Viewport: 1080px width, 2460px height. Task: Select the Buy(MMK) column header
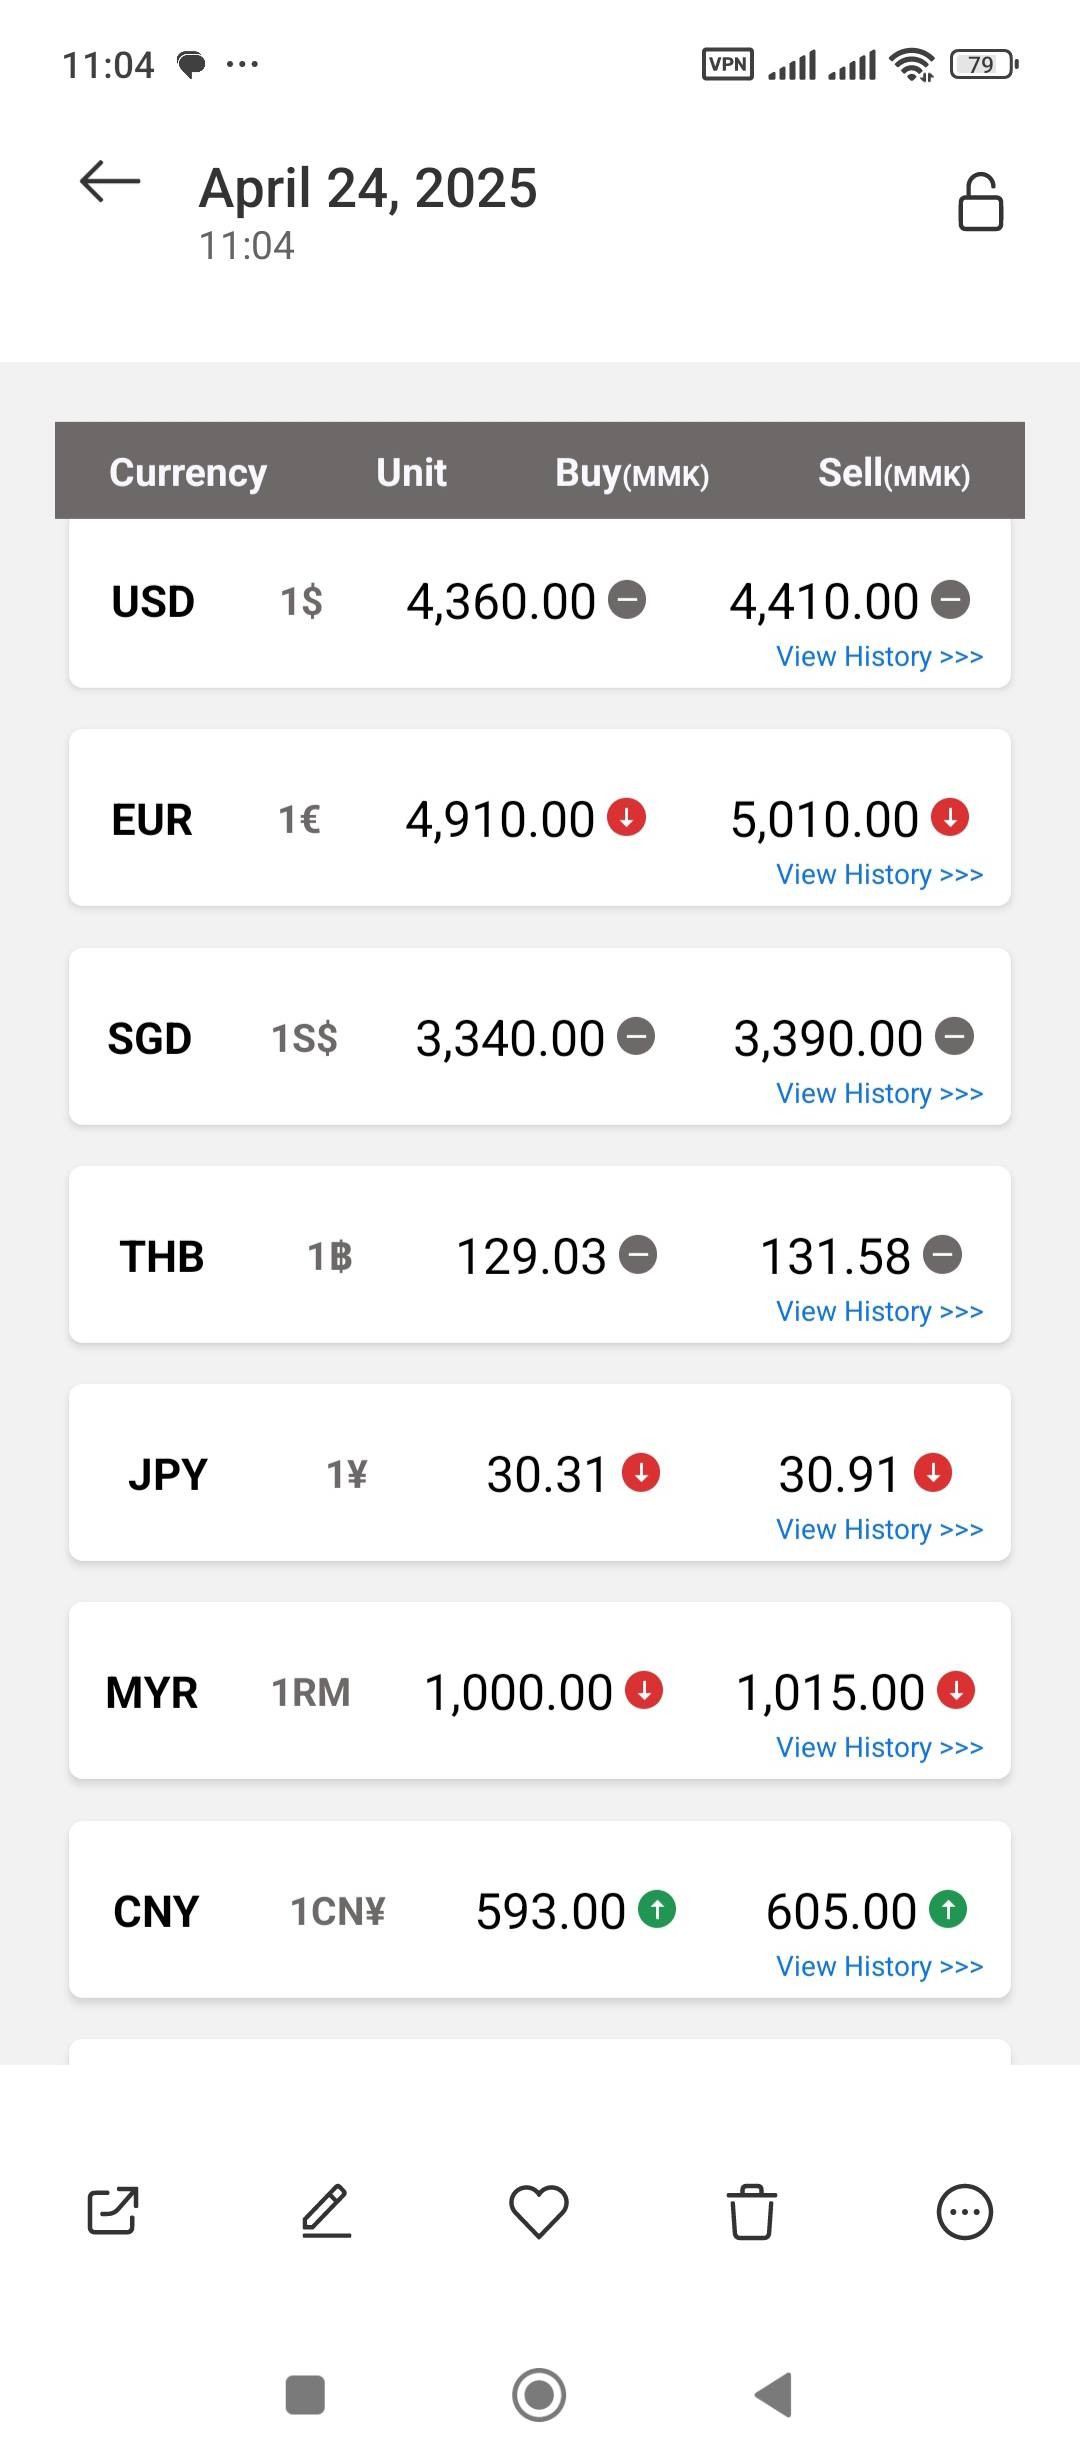click(632, 473)
